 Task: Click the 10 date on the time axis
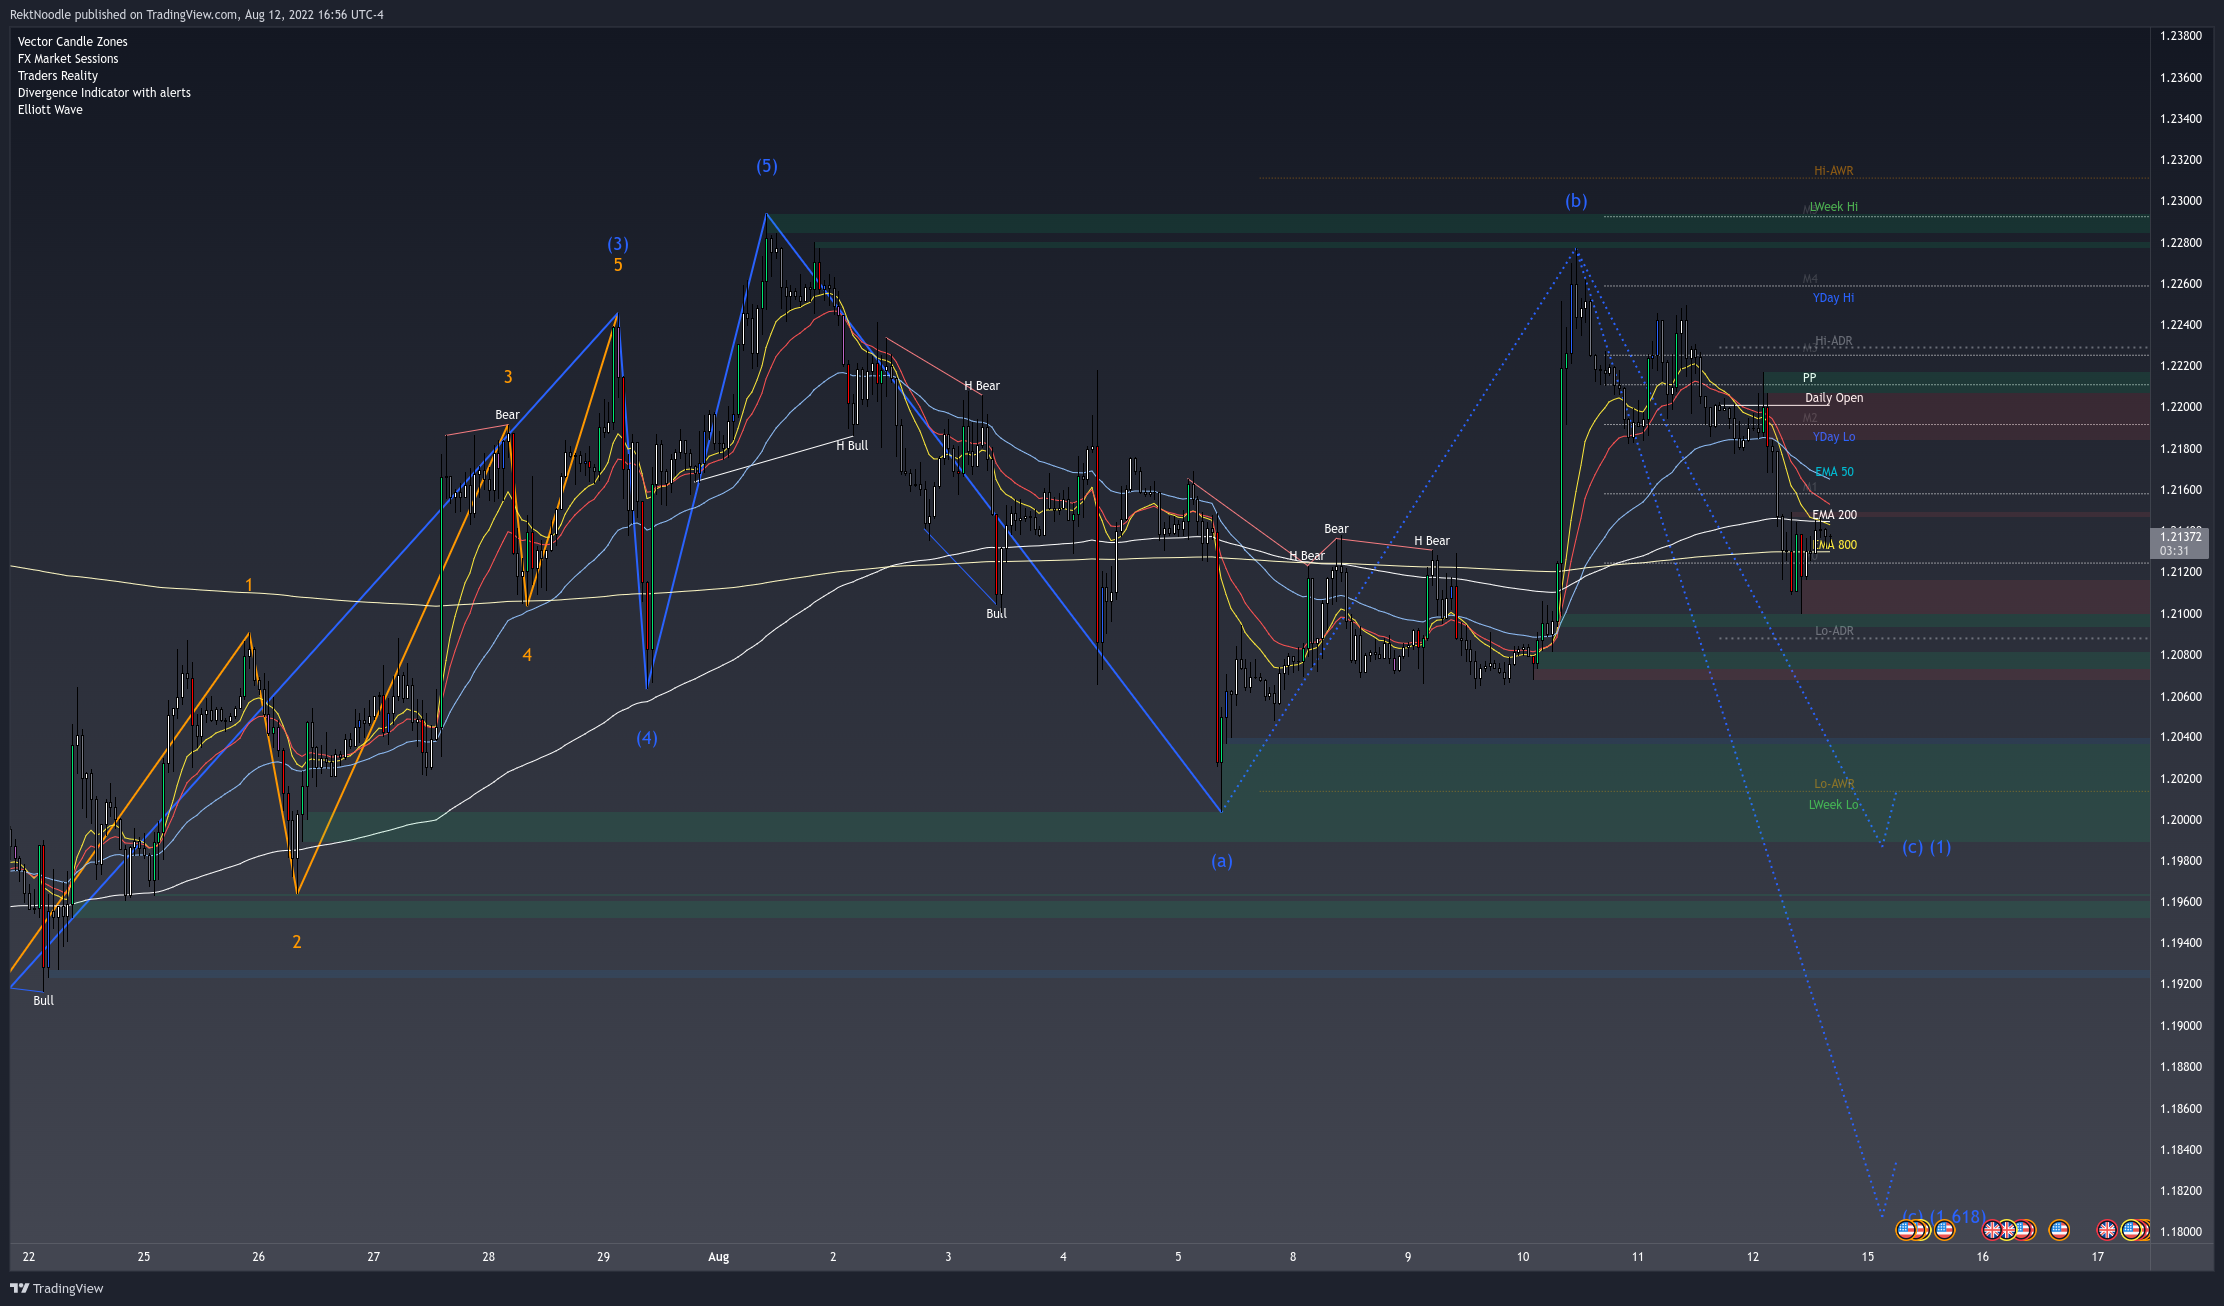pos(1523,1257)
